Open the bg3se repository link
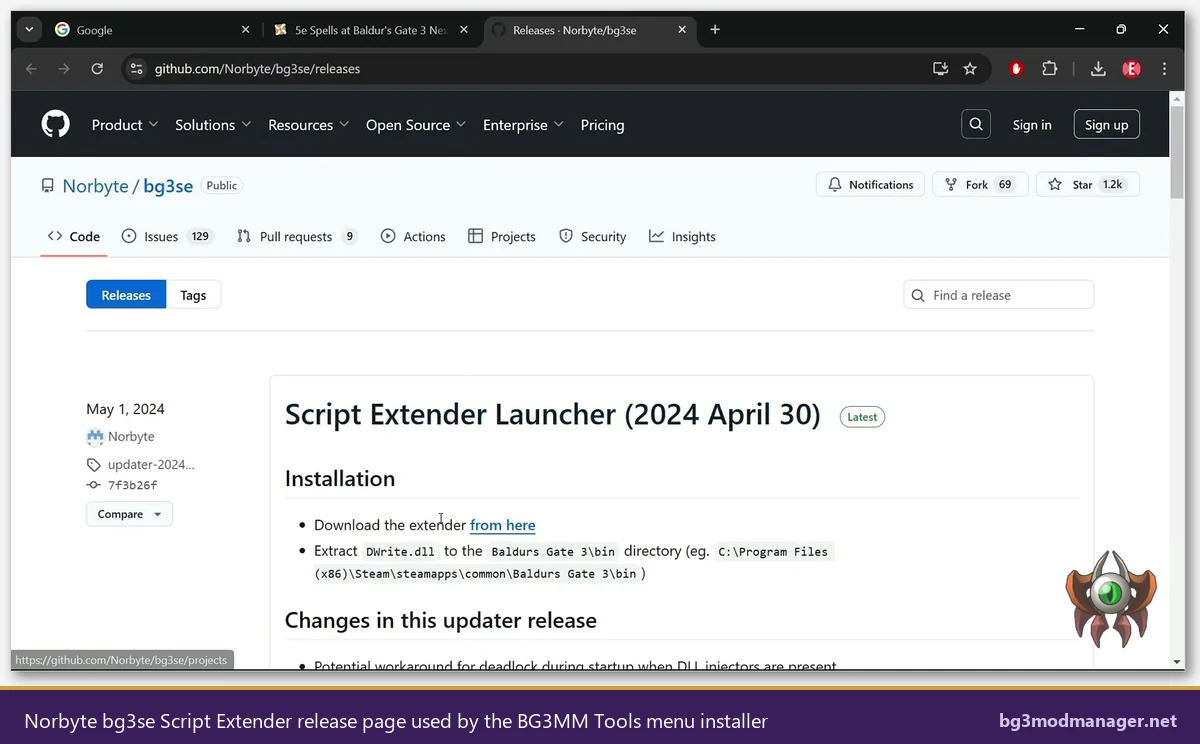The height and width of the screenshot is (744, 1200). tap(168, 186)
